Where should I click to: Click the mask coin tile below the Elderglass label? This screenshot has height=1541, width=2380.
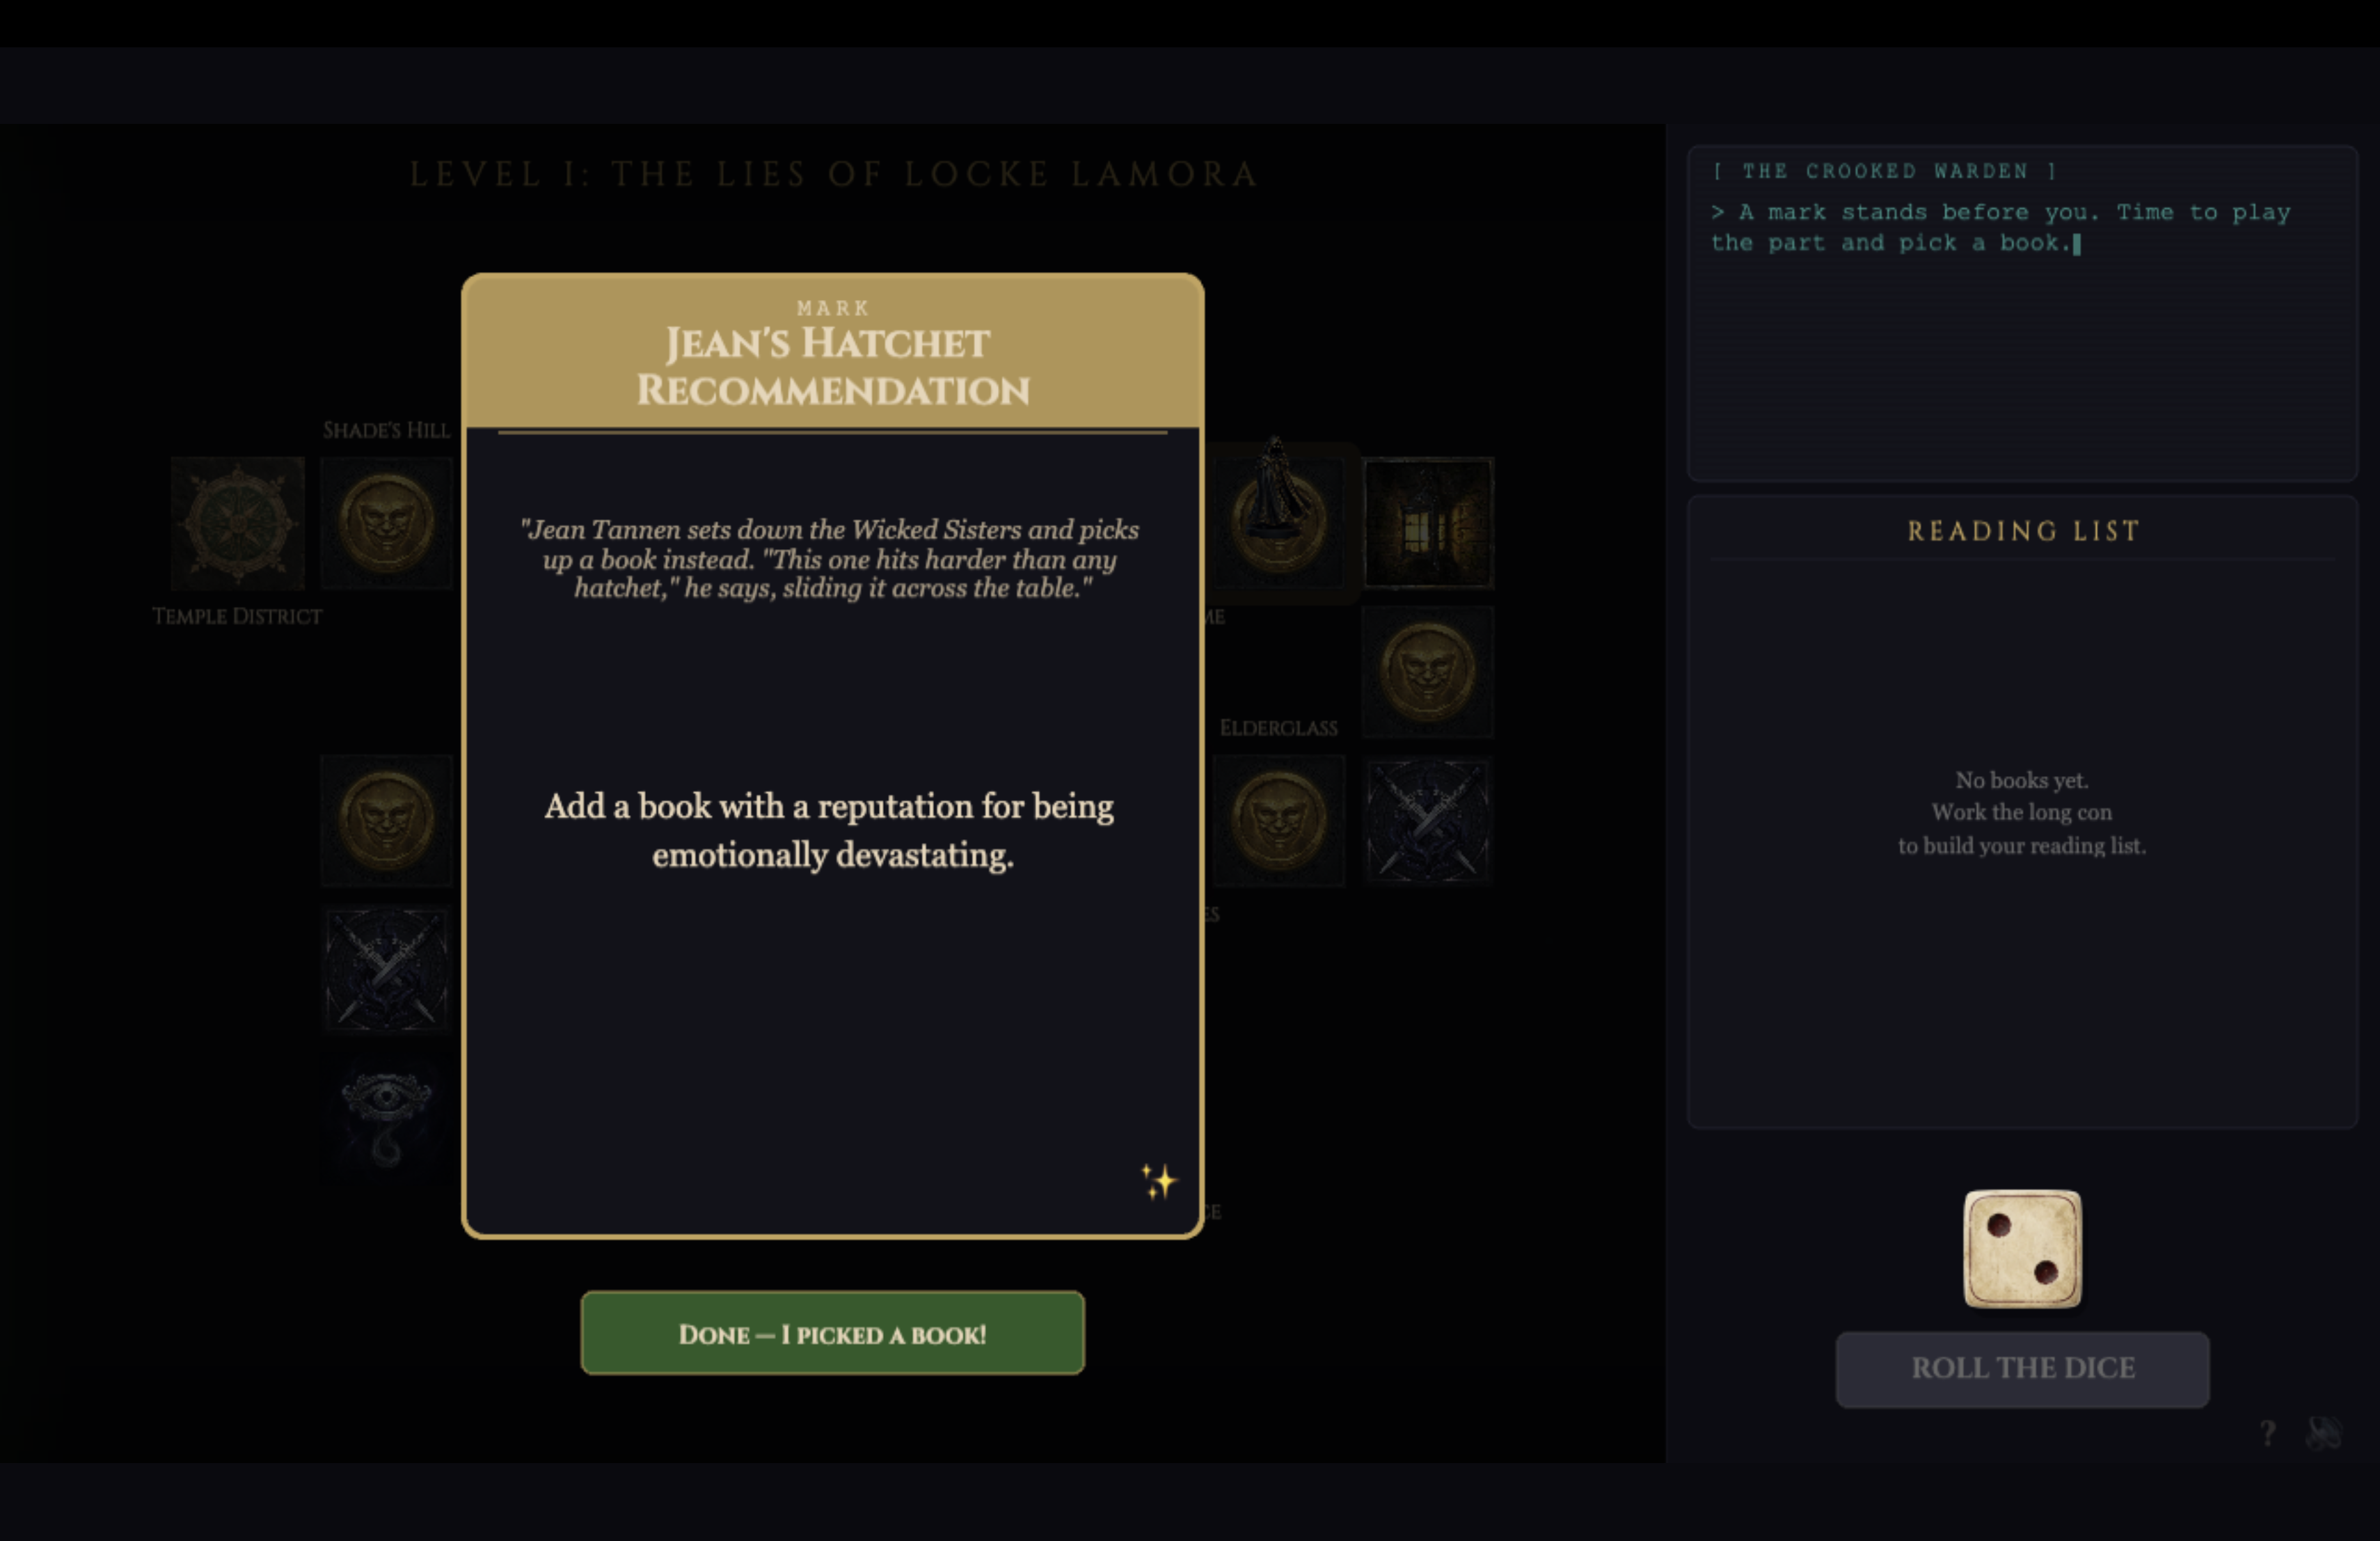coord(1278,820)
